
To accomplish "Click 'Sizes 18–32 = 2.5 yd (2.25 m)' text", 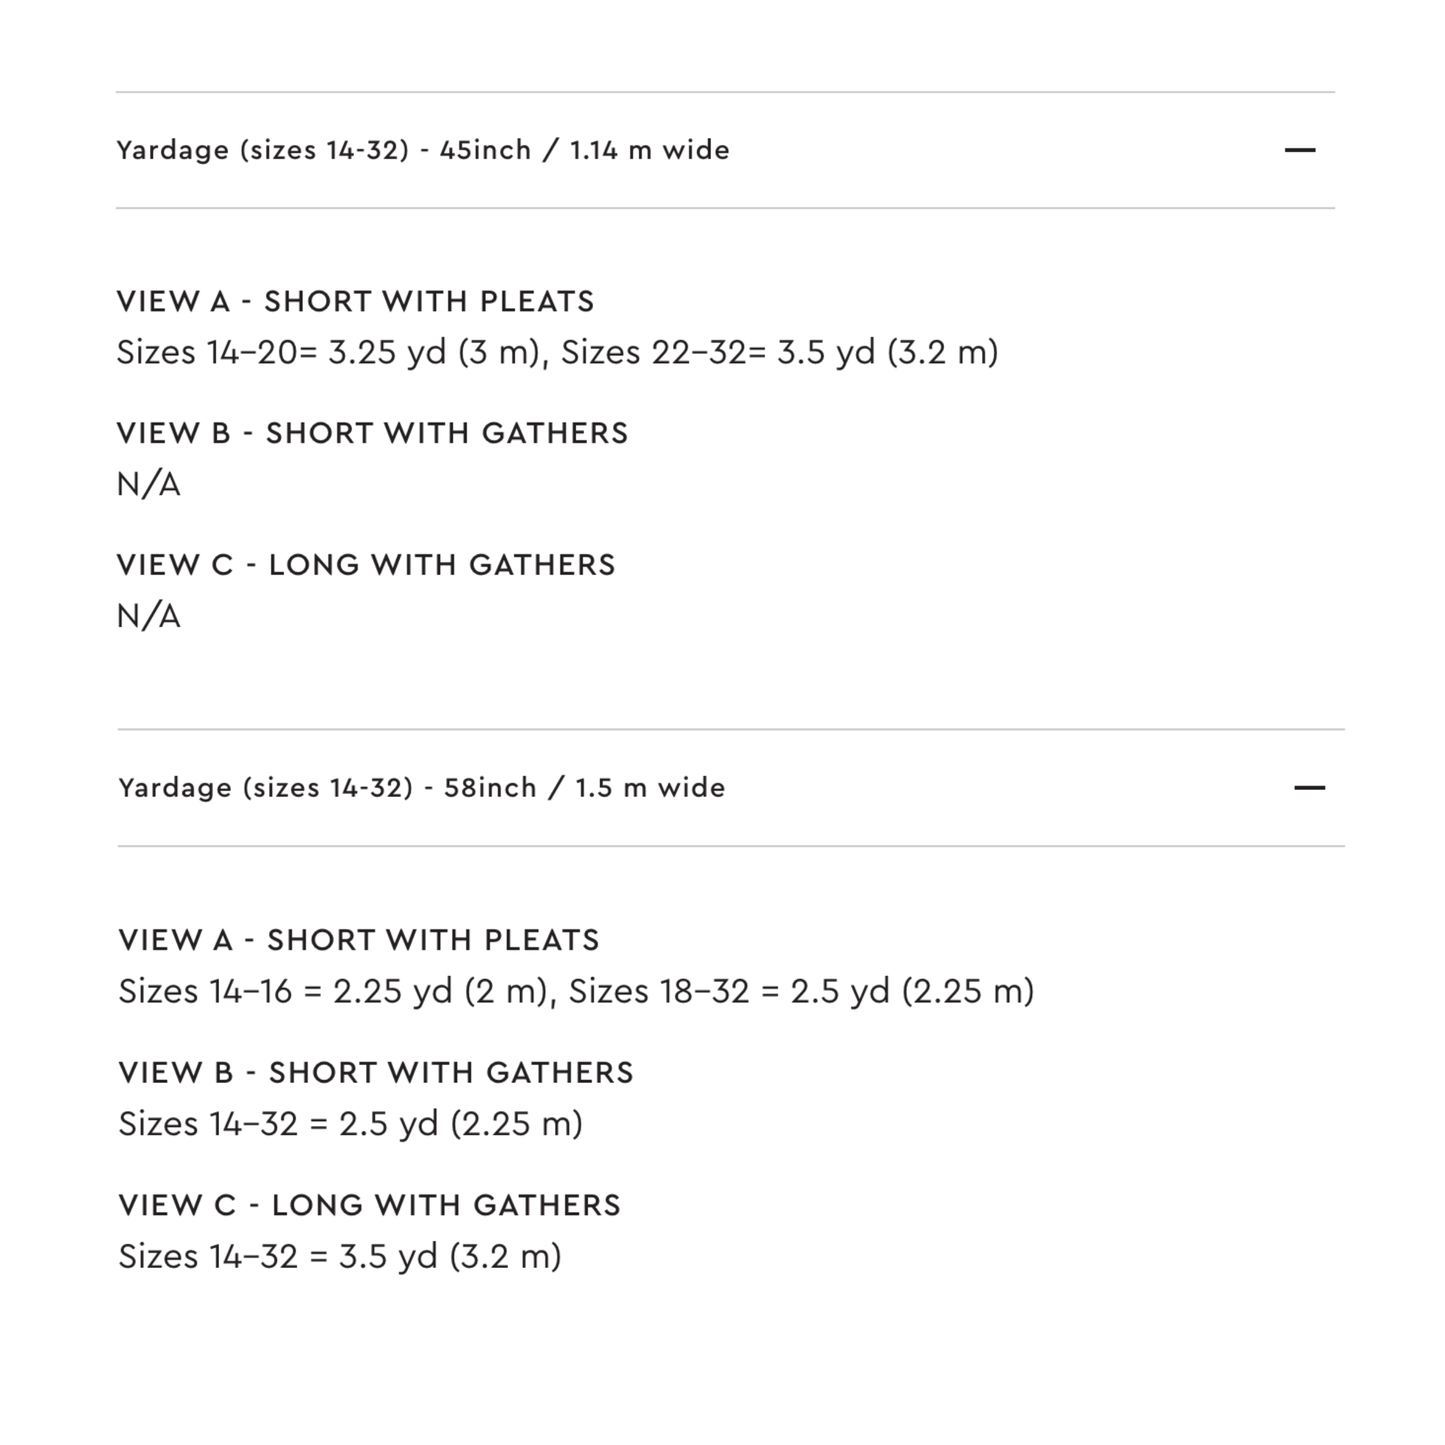I will click(x=801, y=991).
